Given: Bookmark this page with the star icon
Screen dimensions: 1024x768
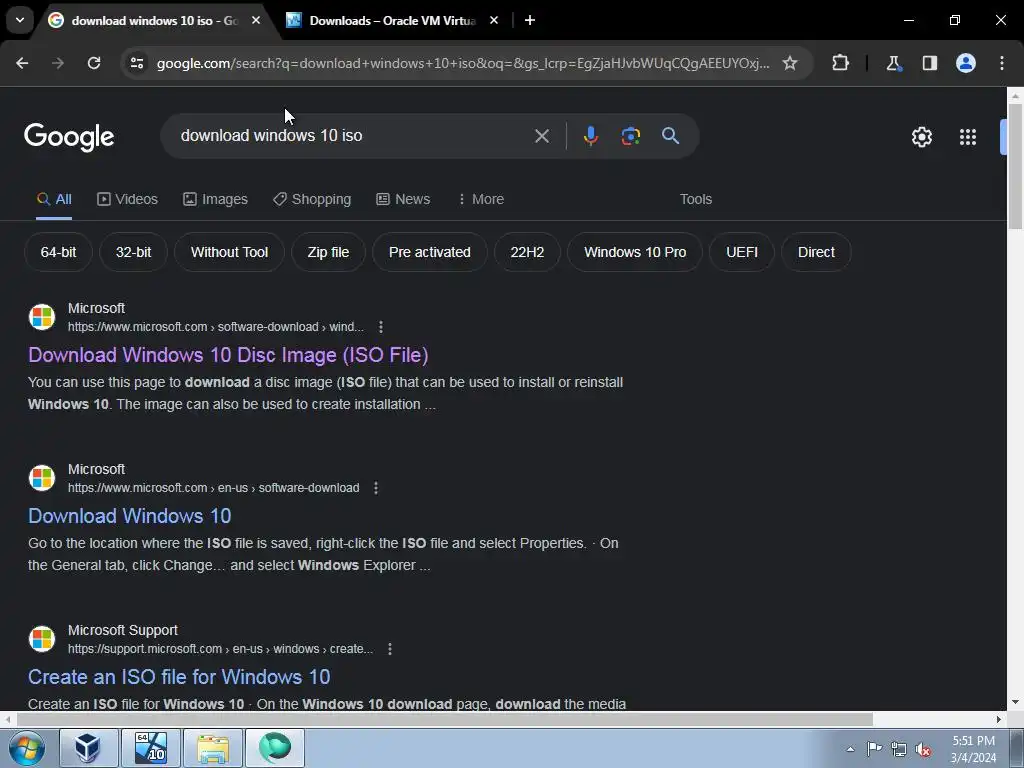Looking at the screenshot, I should (790, 63).
